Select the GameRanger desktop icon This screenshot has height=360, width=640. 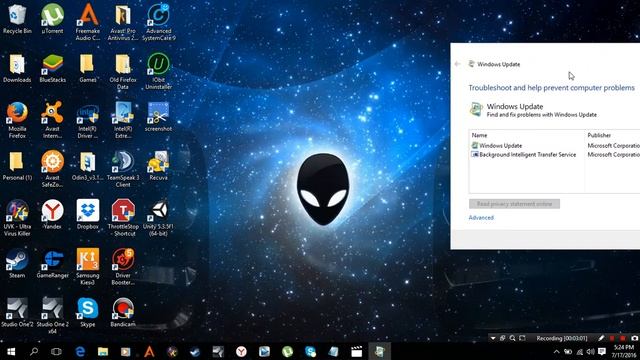click(x=52, y=264)
